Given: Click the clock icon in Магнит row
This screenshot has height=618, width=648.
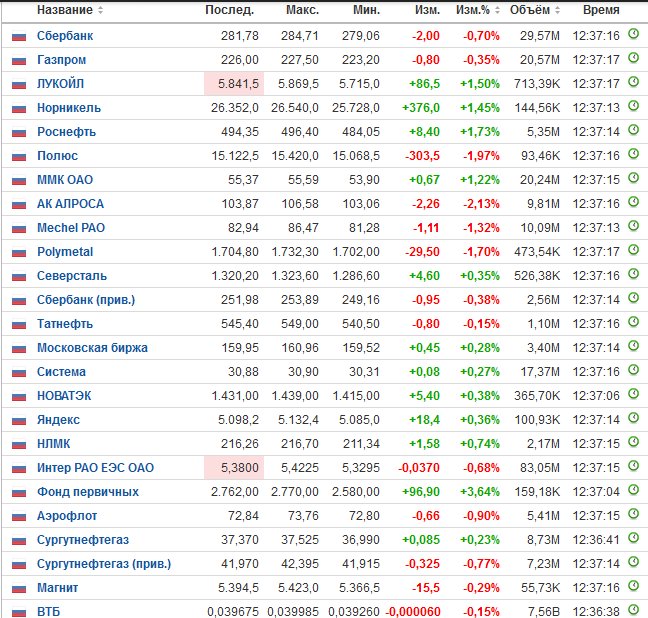Looking at the screenshot, I should 633,586.
